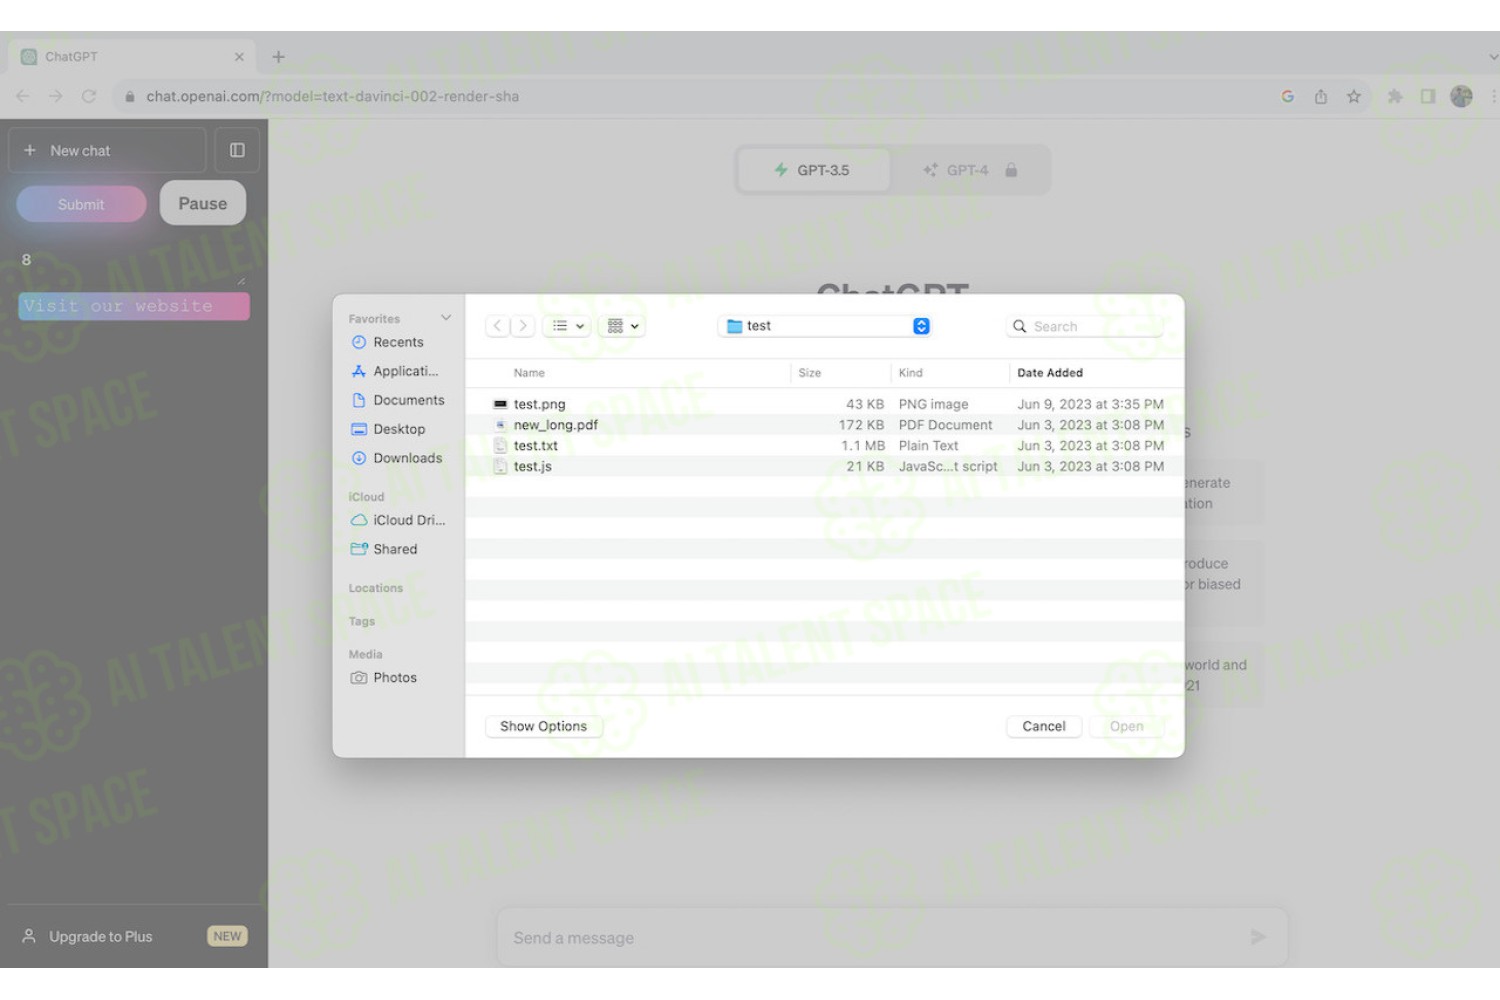The image size is (1500, 1000).
Task: Click the Search field in file dialog
Action: pyautogui.click(x=1085, y=326)
